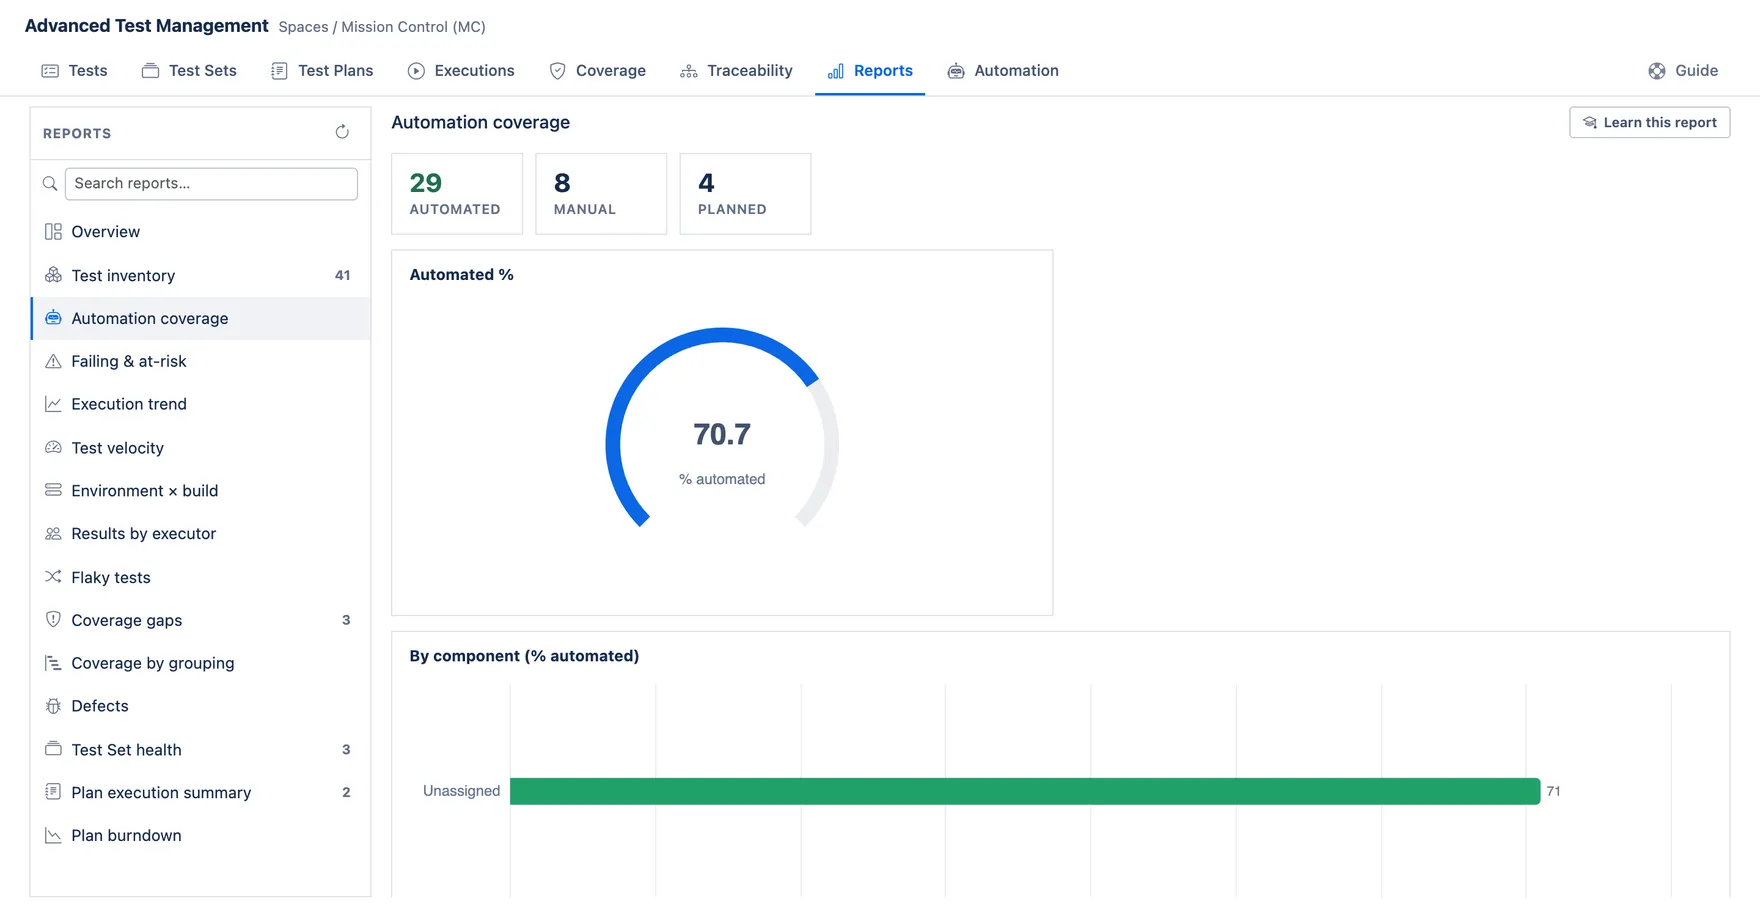Switch to Traceability tab

[736, 71]
